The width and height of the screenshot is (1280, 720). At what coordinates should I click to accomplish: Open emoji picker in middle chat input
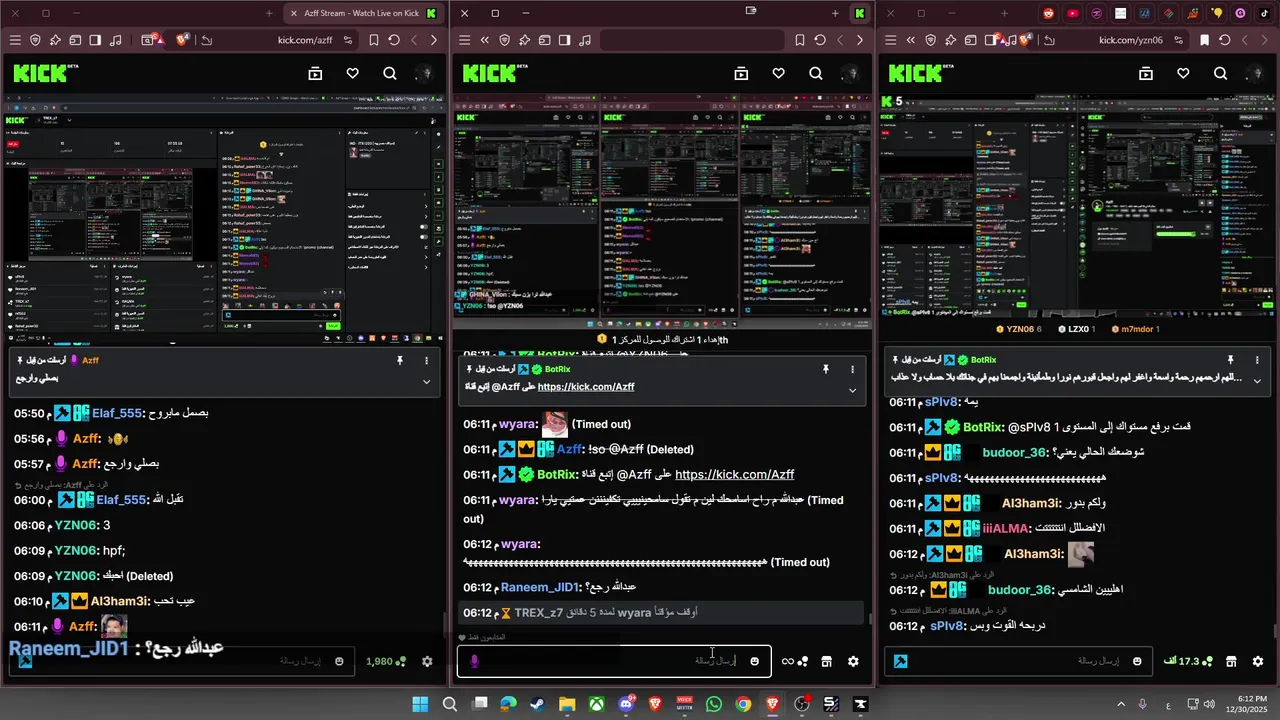(x=754, y=661)
